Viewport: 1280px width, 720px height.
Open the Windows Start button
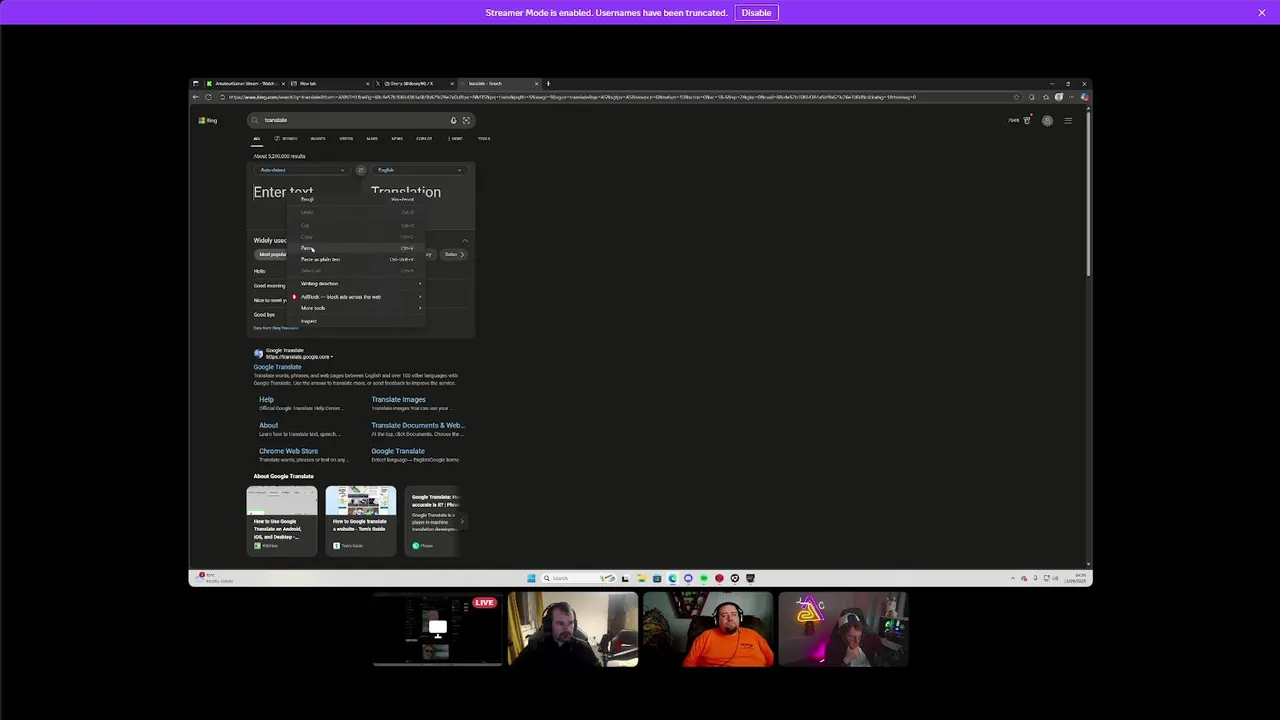(531, 578)
